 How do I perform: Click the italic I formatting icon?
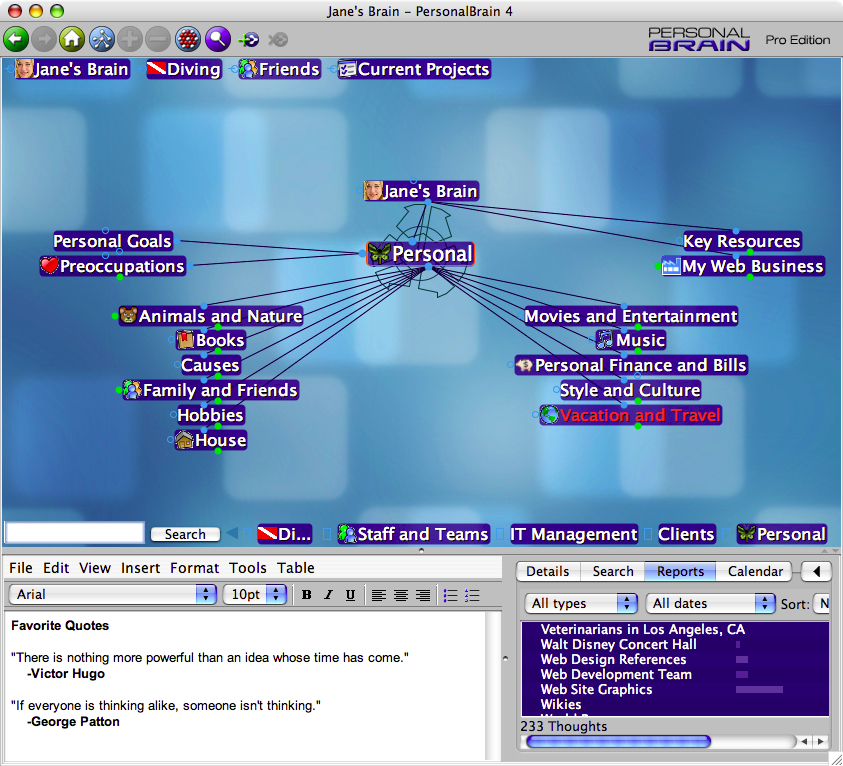coord(328,595)
